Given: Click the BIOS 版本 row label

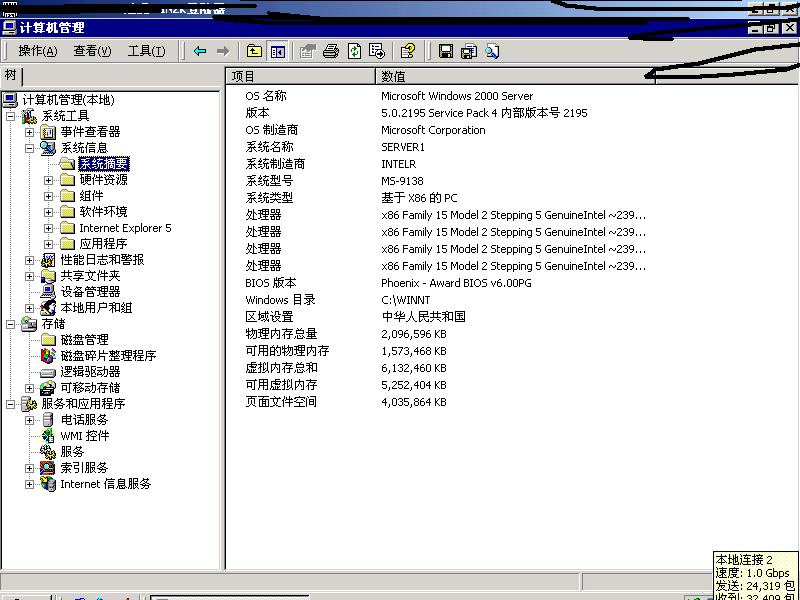Looking at the screenshot, I should (x=270, y=283).
